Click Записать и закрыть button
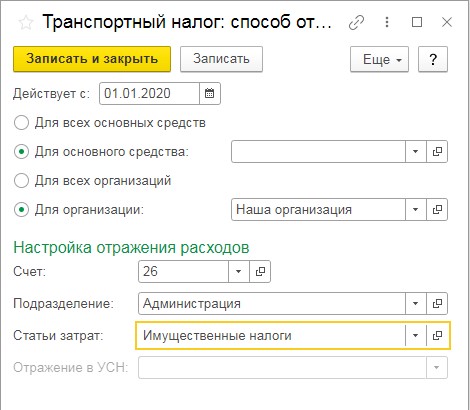470x410 pixels. pos(92,59)
